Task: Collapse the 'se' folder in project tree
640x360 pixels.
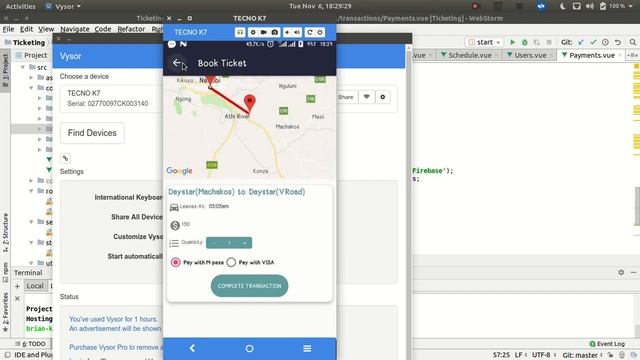Action: click(31, 222)
